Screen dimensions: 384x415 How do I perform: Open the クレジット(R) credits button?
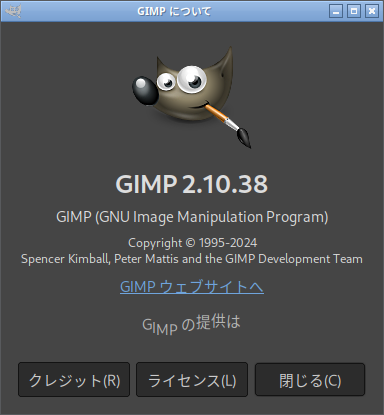74,380
